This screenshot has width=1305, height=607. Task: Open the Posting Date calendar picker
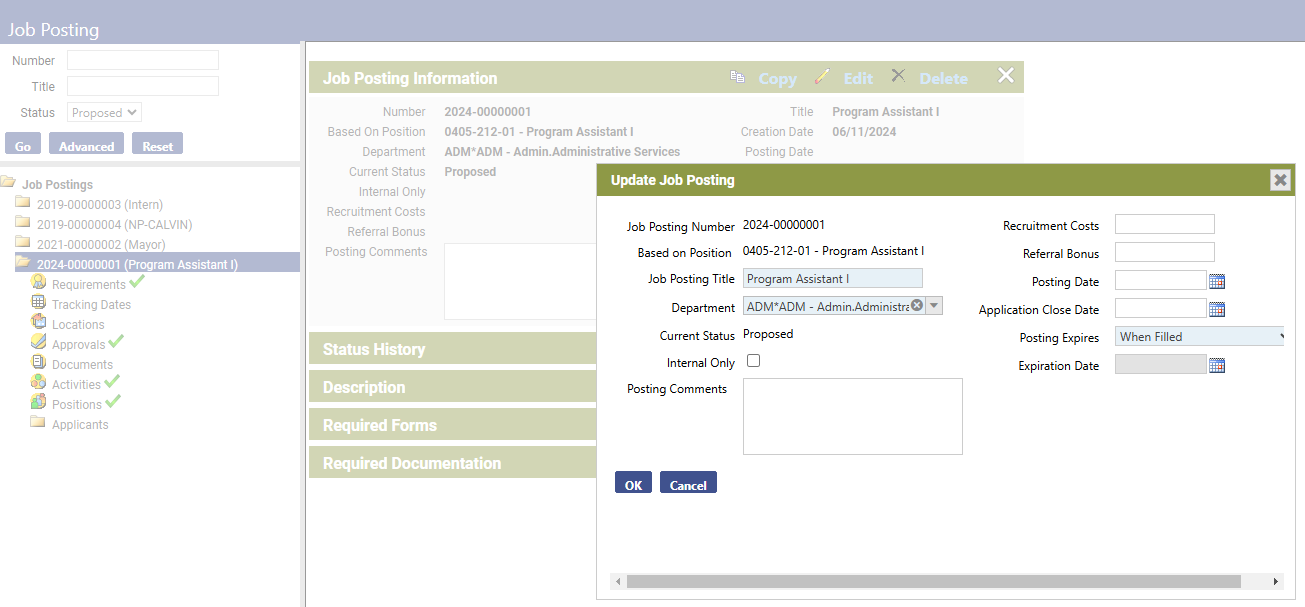(x=1217, y=282)
